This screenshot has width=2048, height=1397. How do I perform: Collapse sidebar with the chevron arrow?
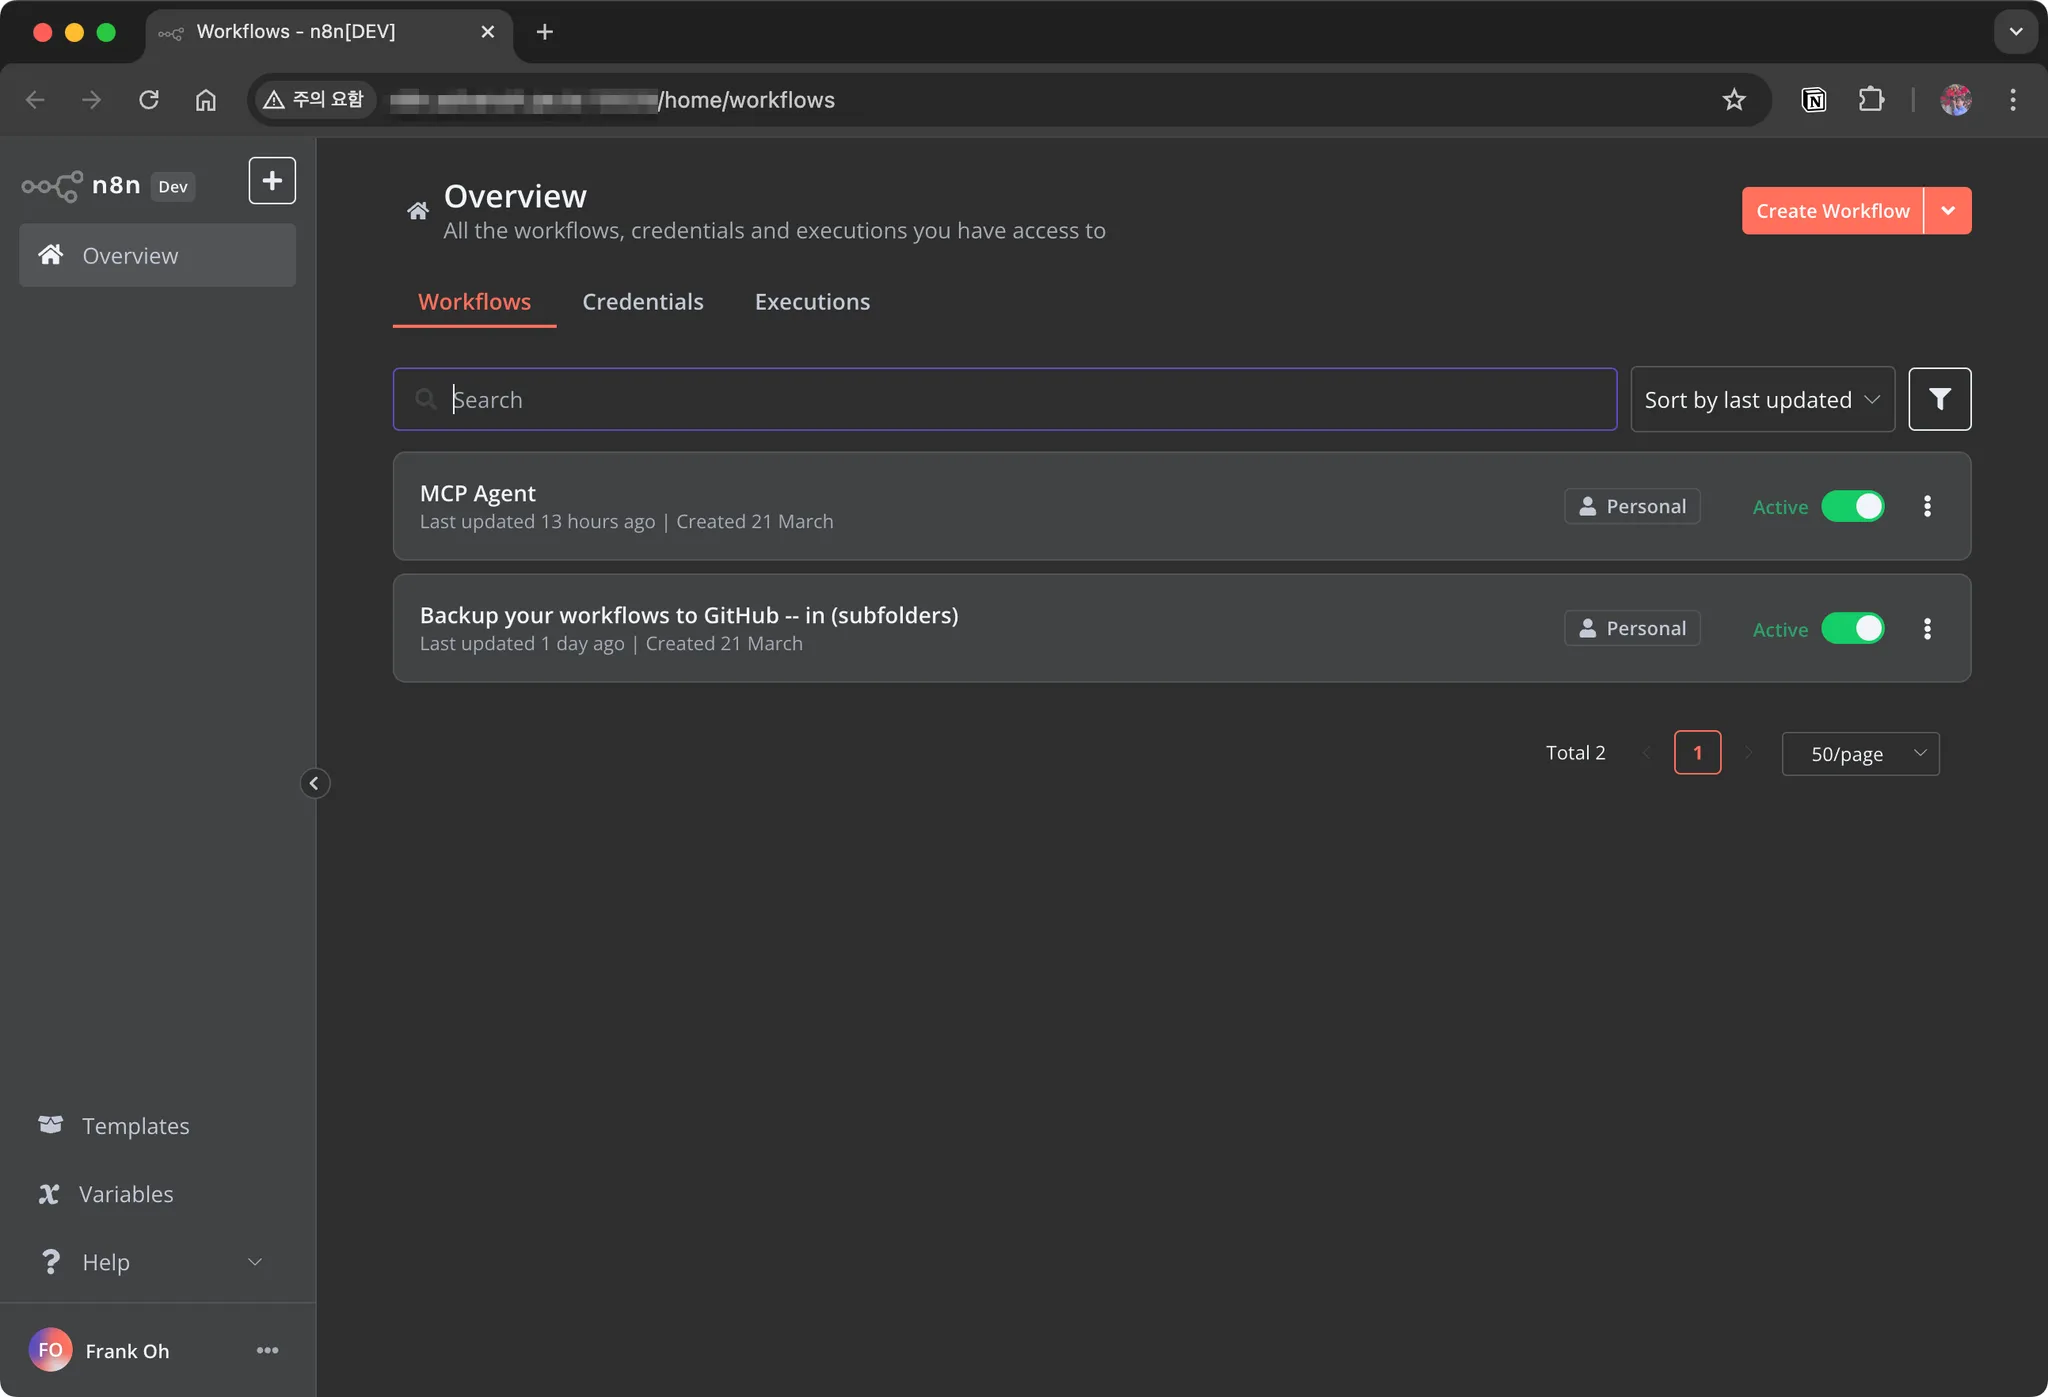(x=314, y=783)
